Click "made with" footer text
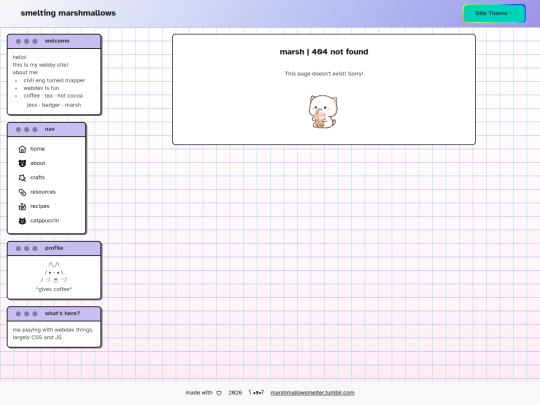The height and width of the screenshot is (405, 540). 199,393
